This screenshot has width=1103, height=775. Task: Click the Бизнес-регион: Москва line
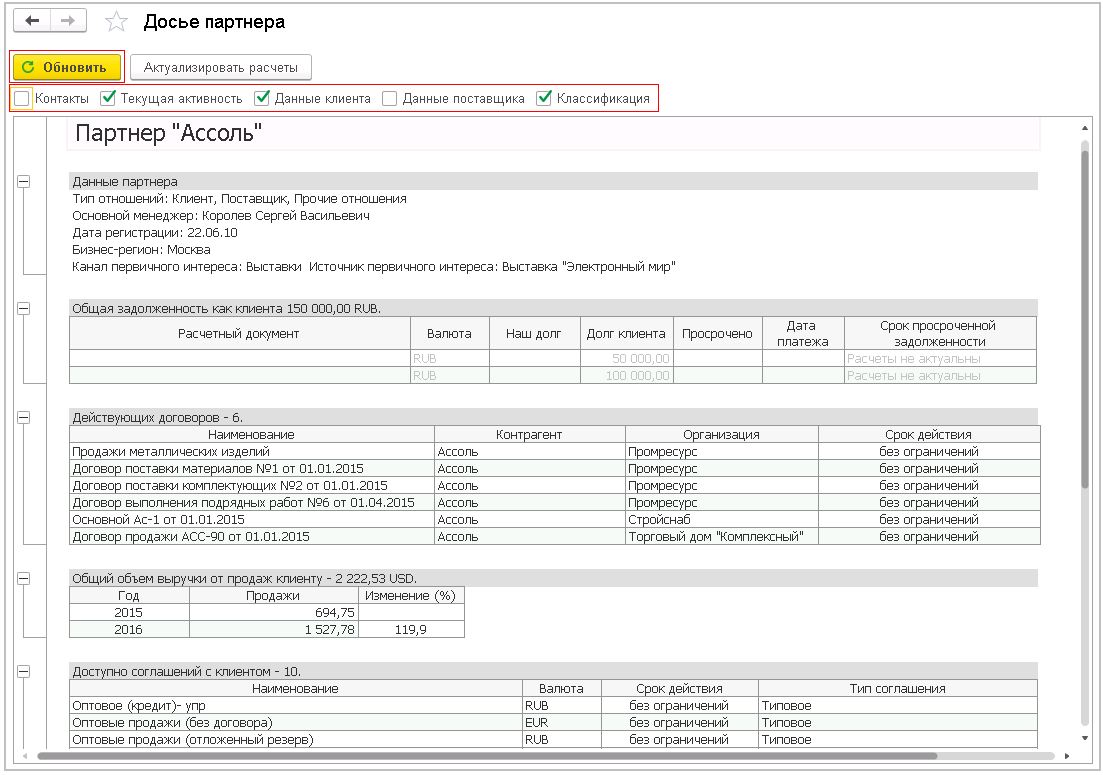tap(141, 250)
